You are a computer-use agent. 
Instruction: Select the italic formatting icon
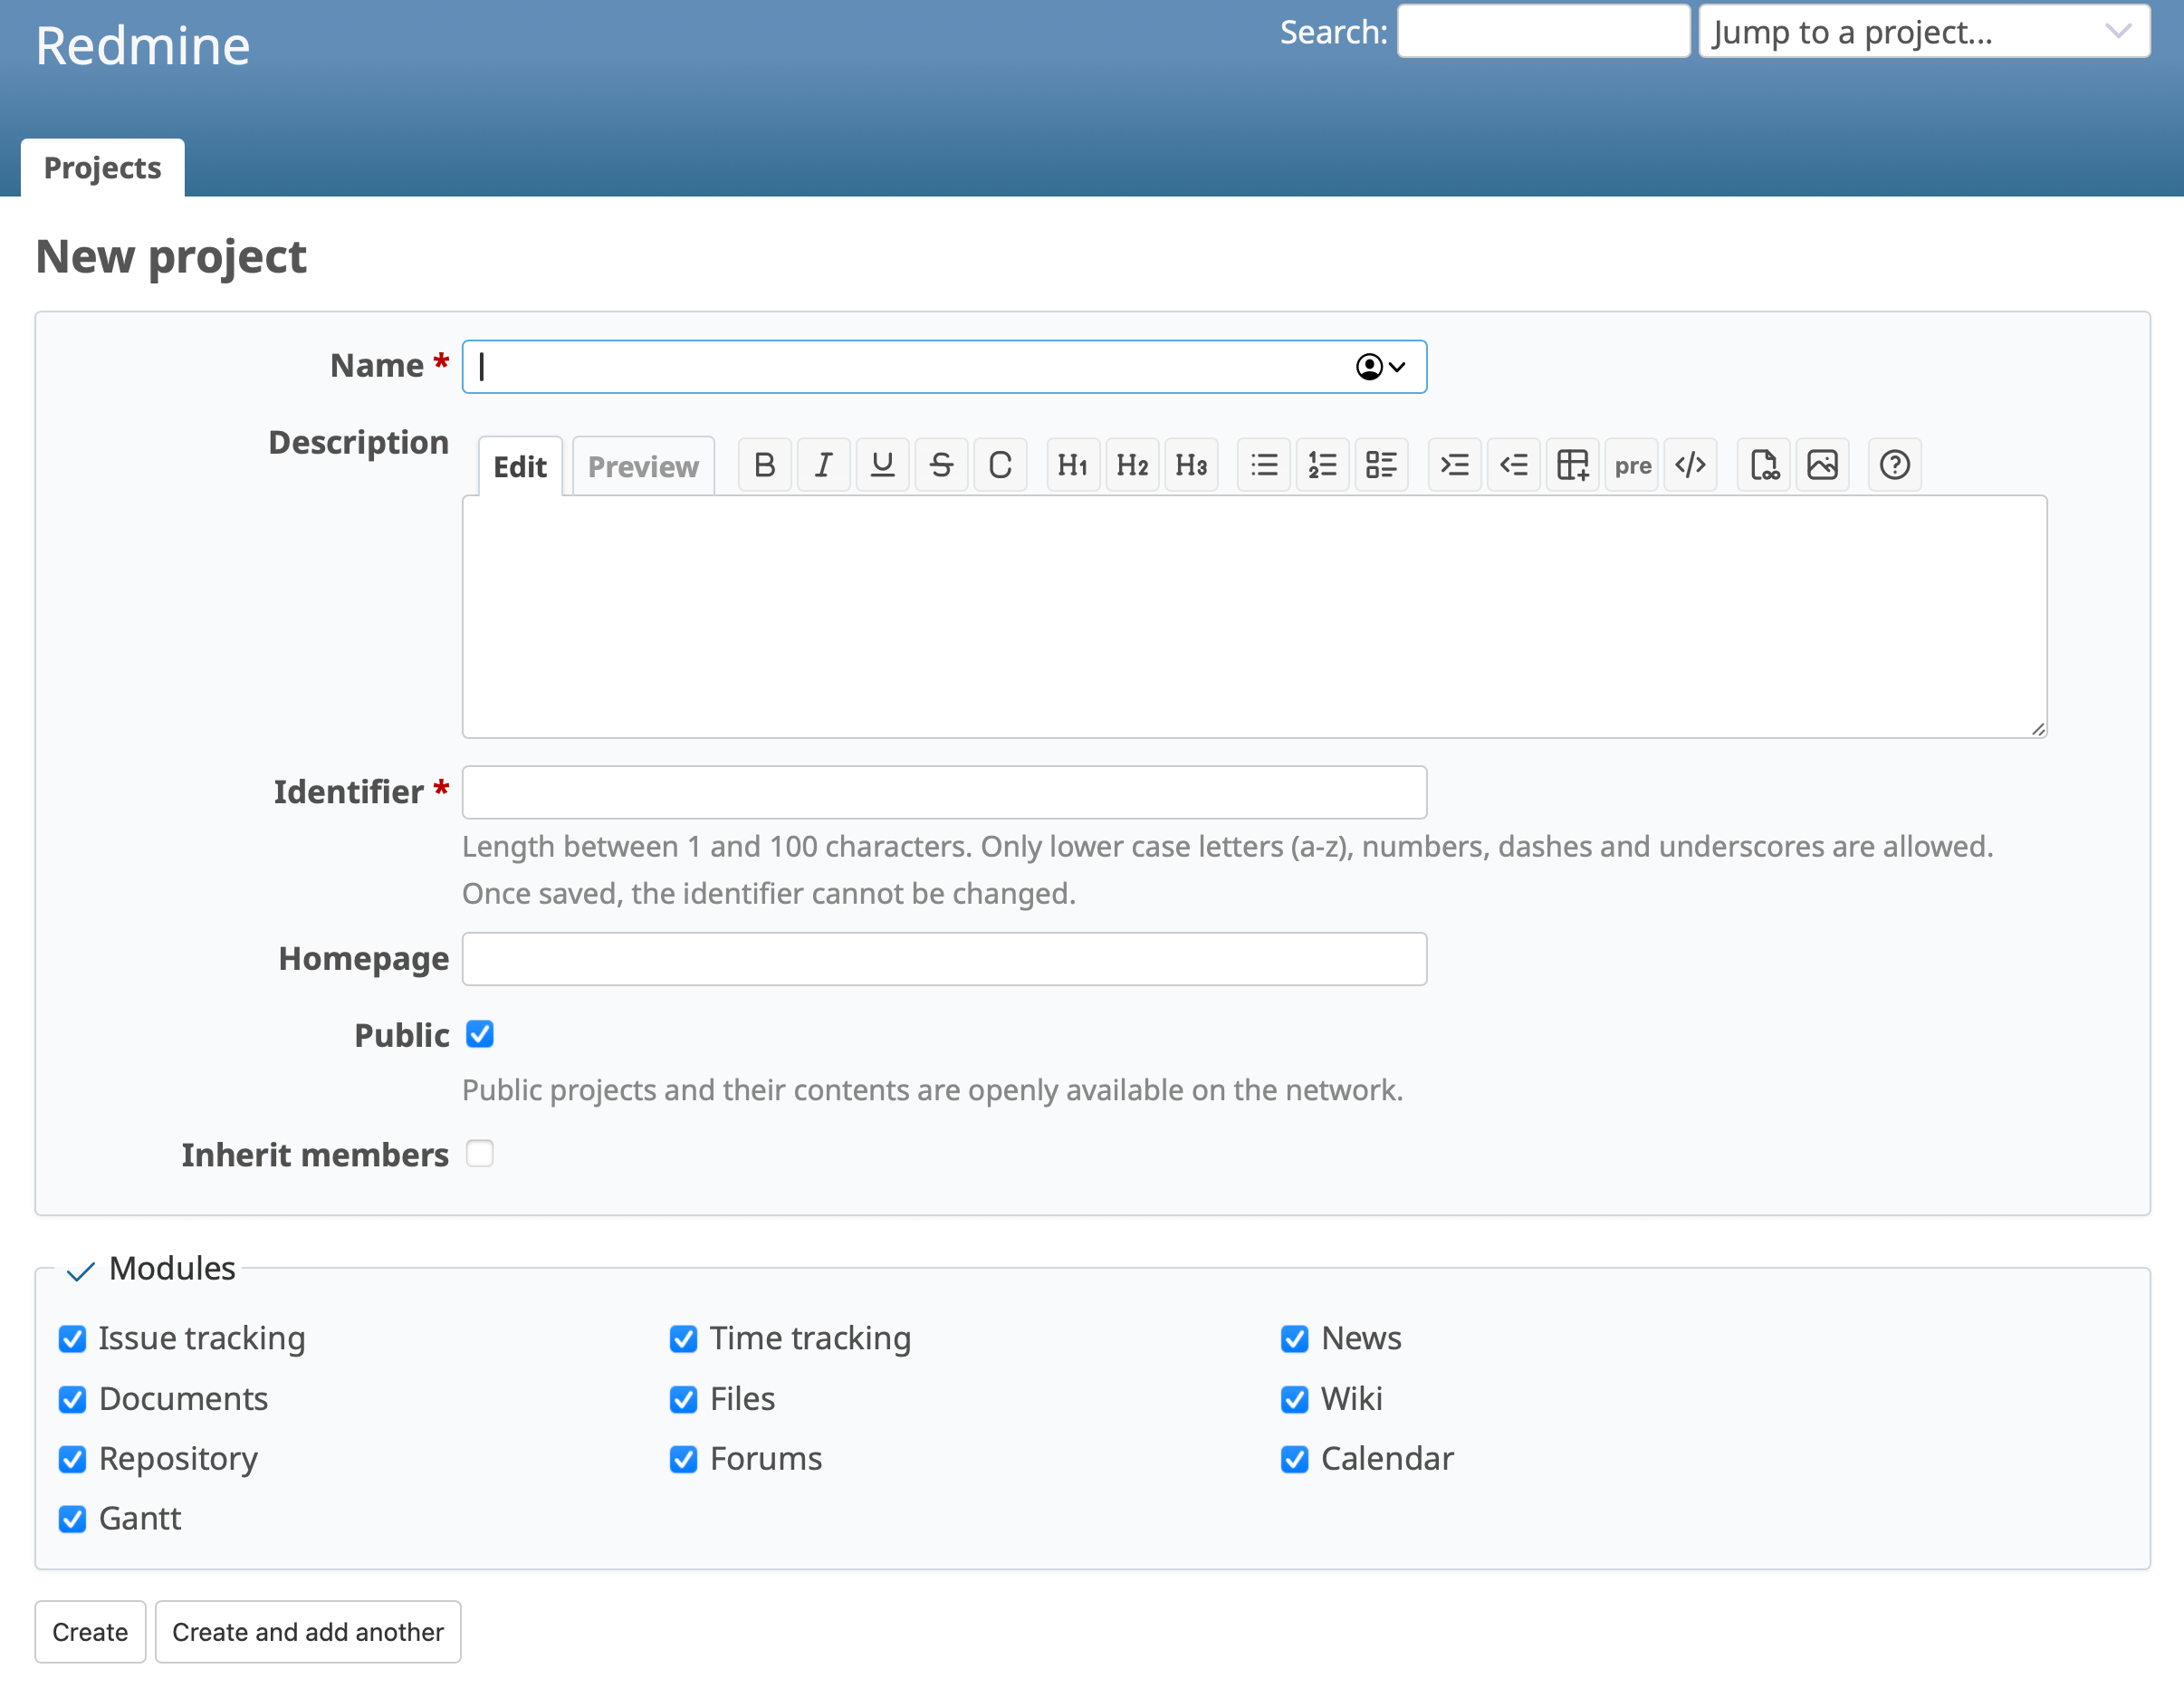822,464
